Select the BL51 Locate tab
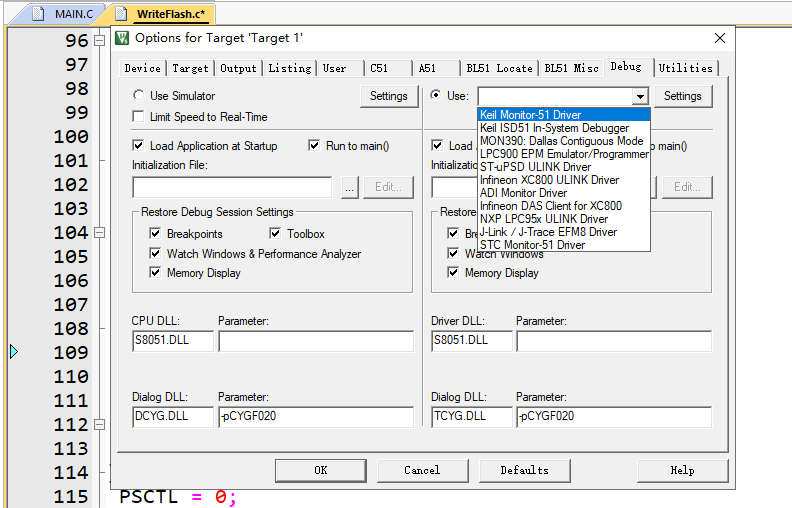 tap(499, 68)
